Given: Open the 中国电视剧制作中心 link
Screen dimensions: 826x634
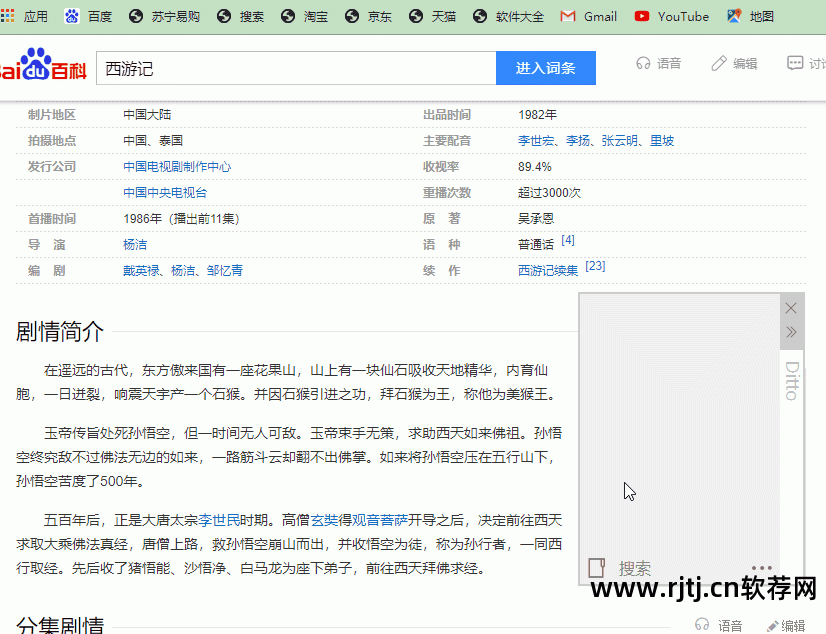Looking at the screenshot, I should point(177,167).
